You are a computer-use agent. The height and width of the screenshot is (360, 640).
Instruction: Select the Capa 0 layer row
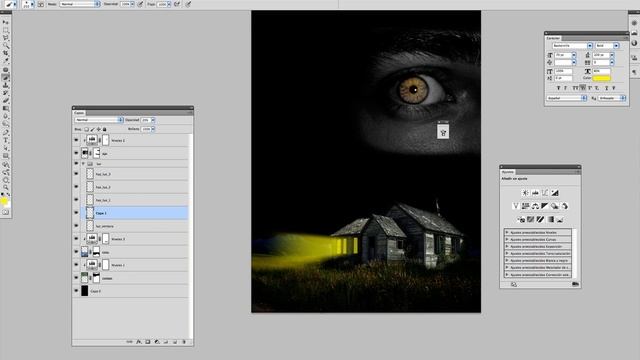coord(134,291)
